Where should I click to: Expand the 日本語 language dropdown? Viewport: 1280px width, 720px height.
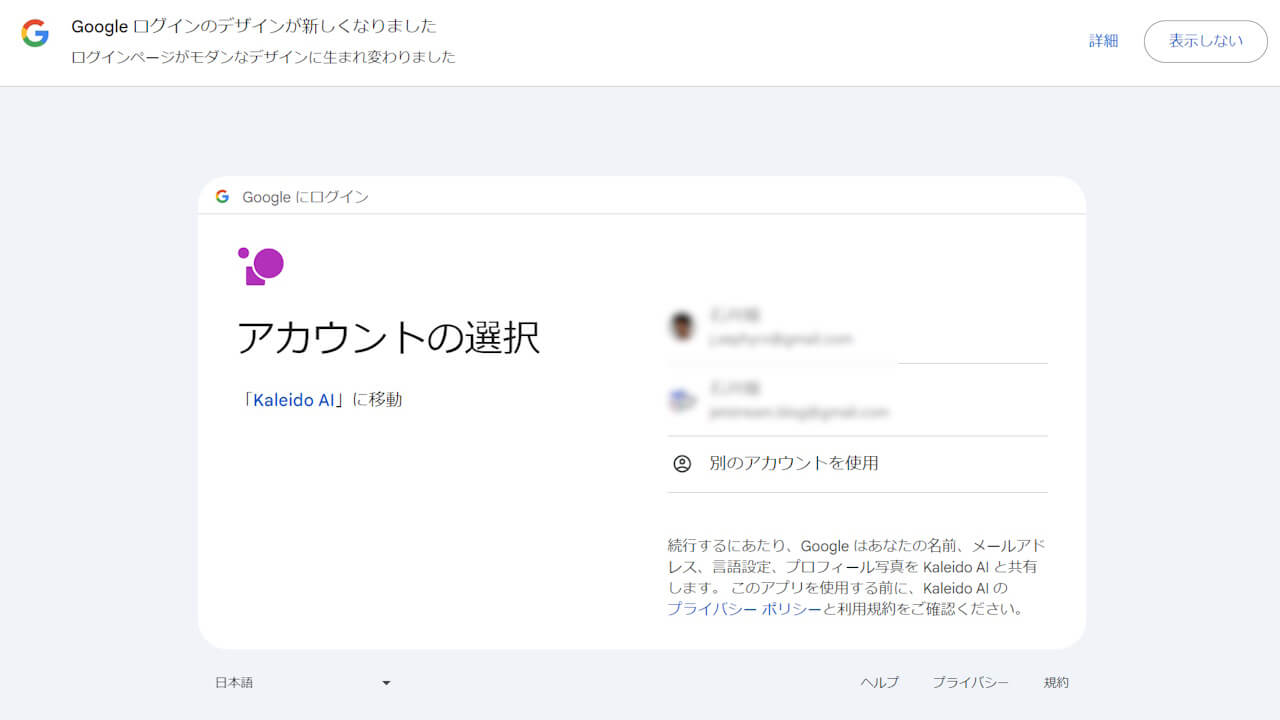[x=303, y=683]
